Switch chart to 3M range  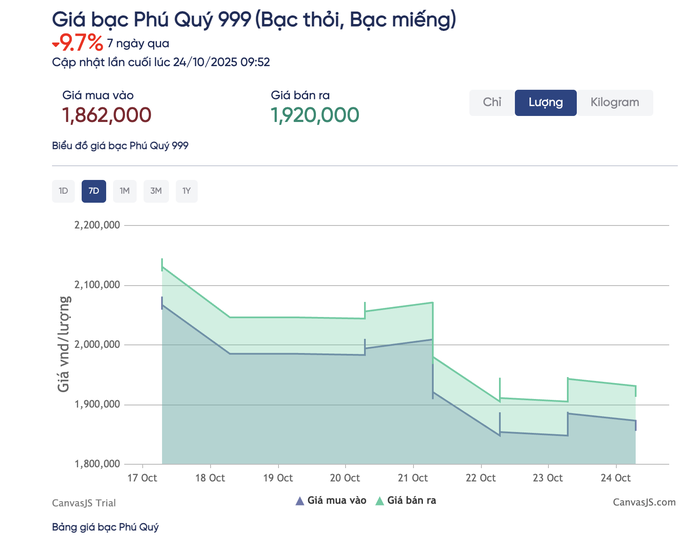click(156, 190)
